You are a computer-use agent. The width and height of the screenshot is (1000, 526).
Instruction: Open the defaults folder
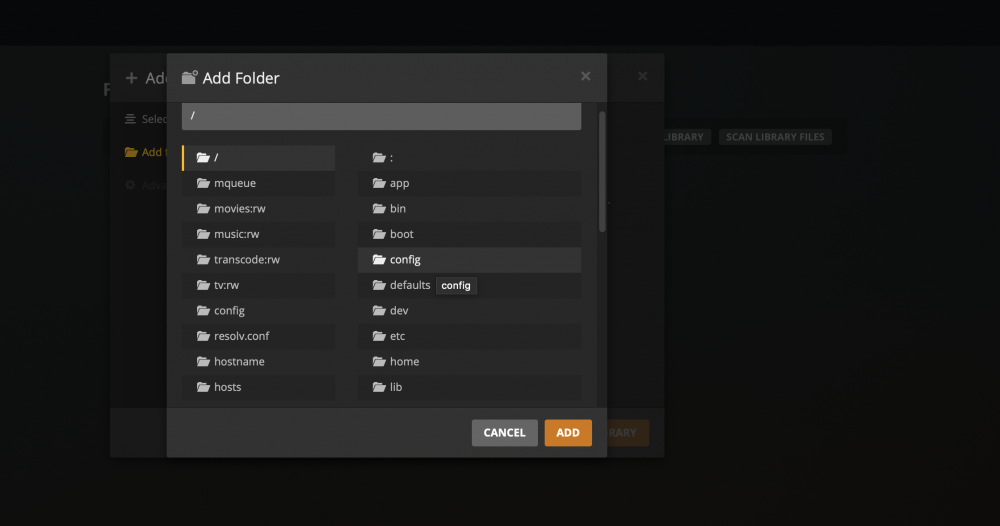coord(469,285)
